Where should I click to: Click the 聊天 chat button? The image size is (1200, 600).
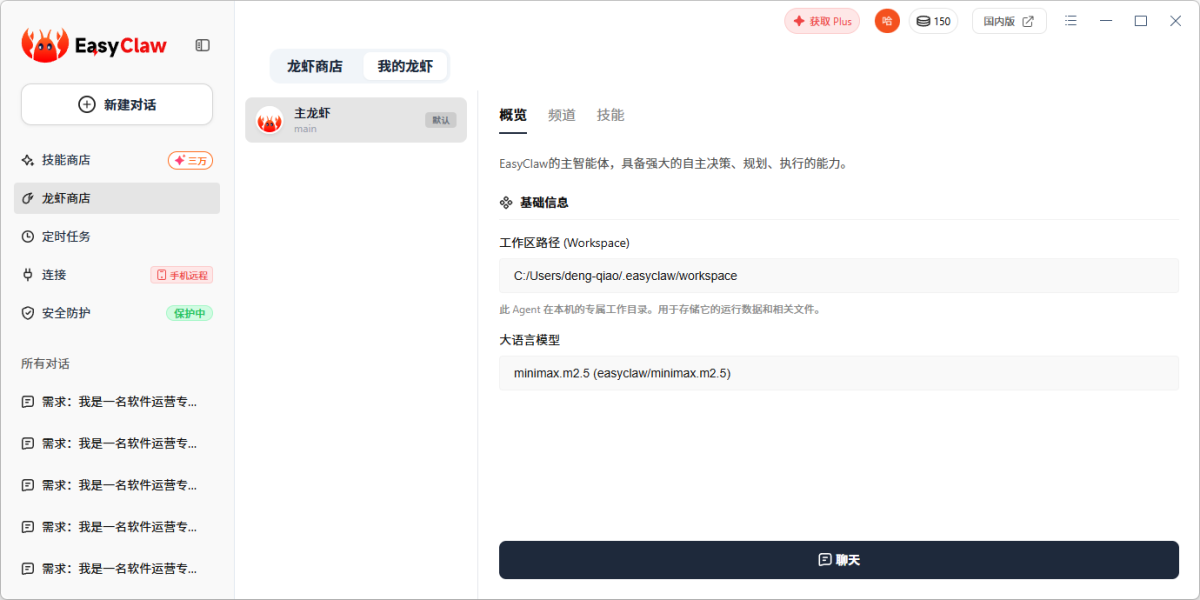click(x=838, y=560)
